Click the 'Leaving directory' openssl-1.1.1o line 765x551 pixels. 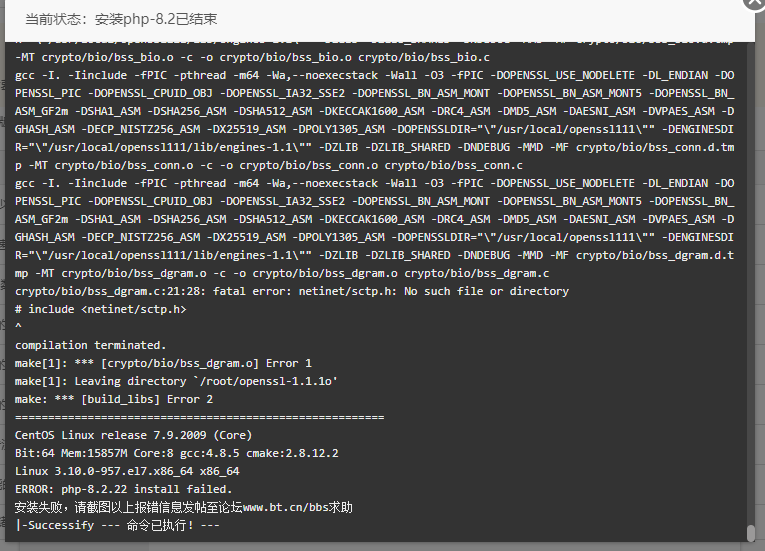176,382
